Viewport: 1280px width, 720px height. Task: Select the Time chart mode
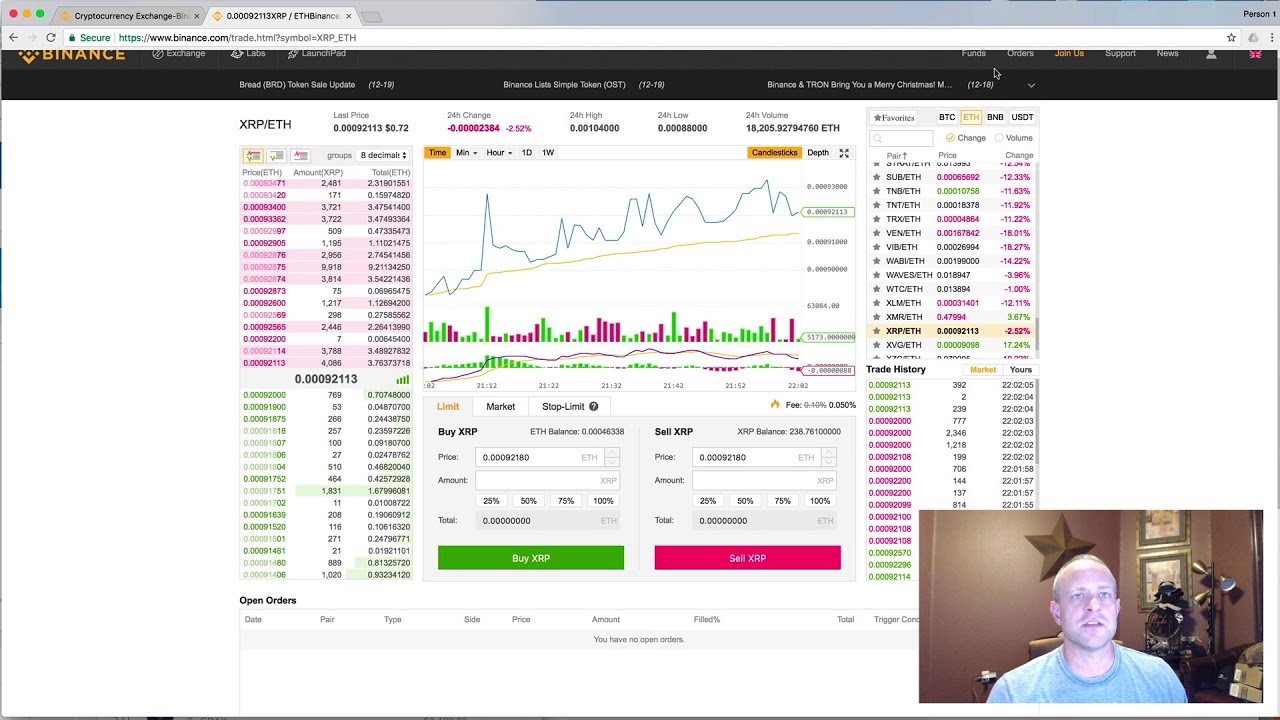[x=437, y=153]
